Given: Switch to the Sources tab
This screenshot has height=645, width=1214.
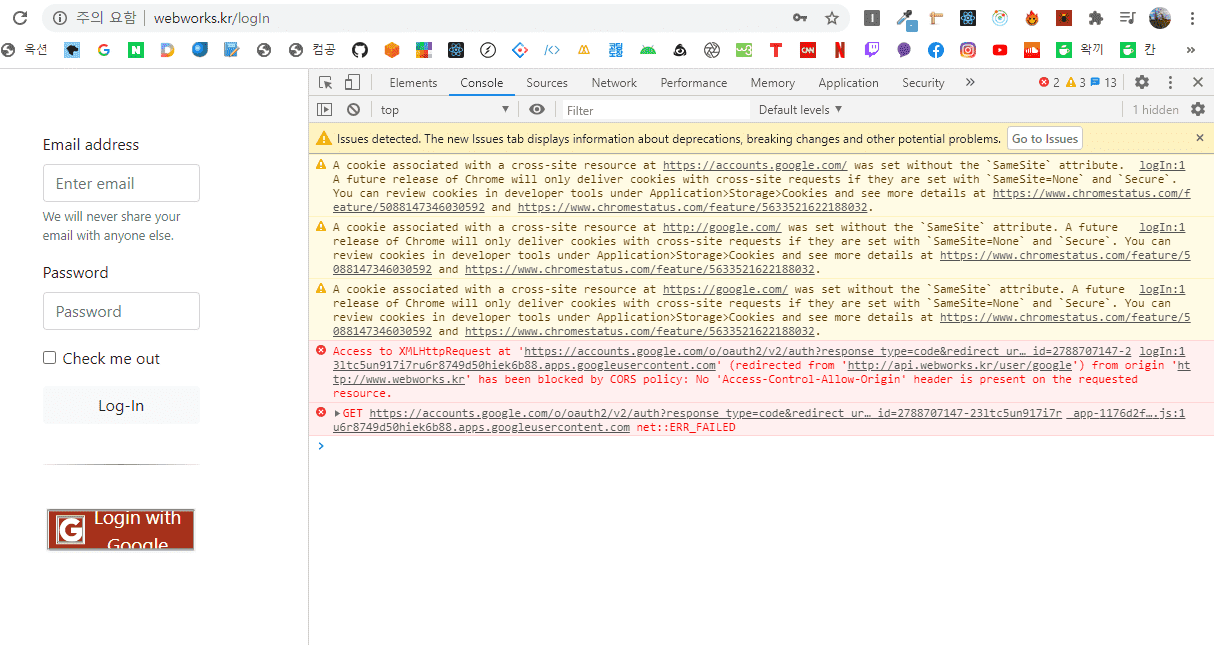Looking at the screenshot, I should pyautogui.click(x=547, y=83).
